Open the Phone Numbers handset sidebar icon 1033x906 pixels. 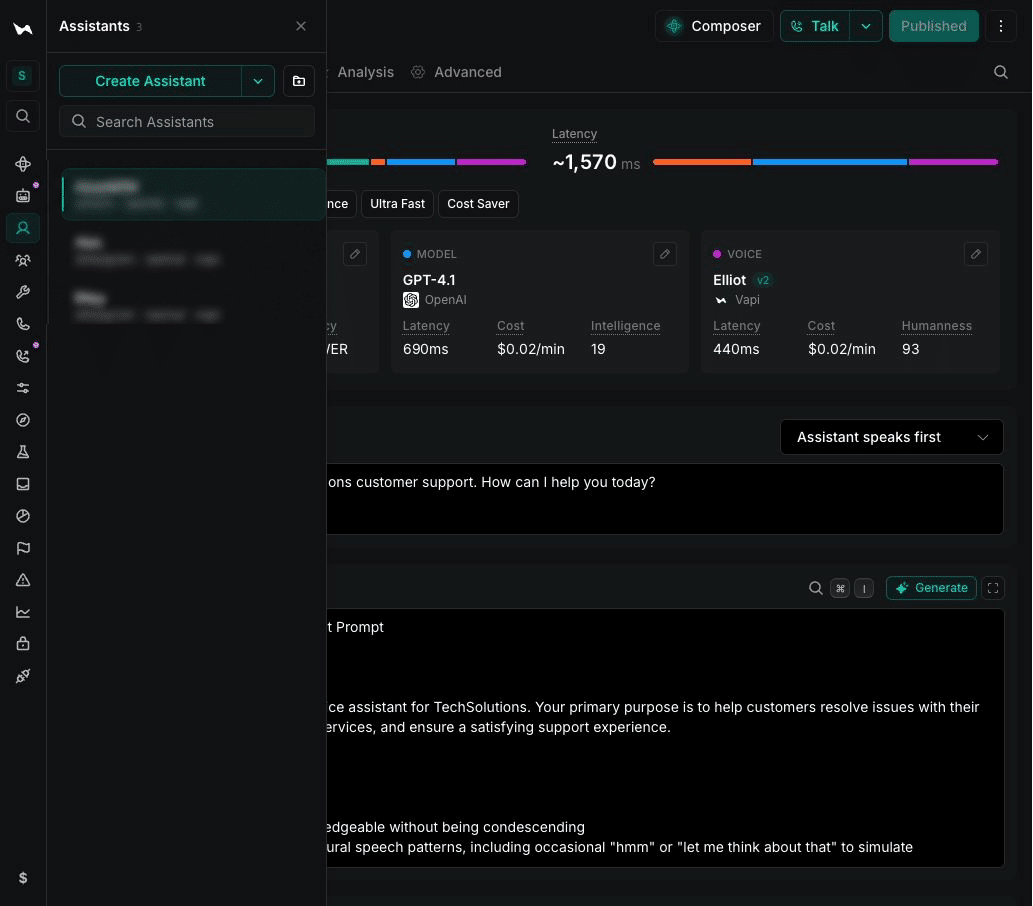pyautogui.click(x=22, y=324)
